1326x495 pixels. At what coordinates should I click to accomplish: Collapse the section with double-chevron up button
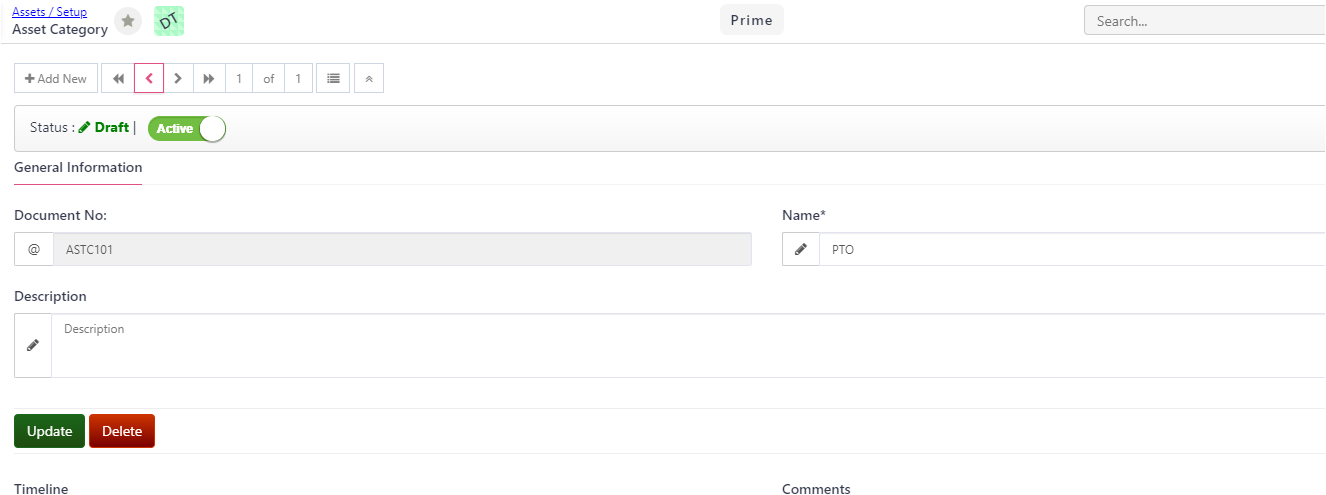click(369, 79)
